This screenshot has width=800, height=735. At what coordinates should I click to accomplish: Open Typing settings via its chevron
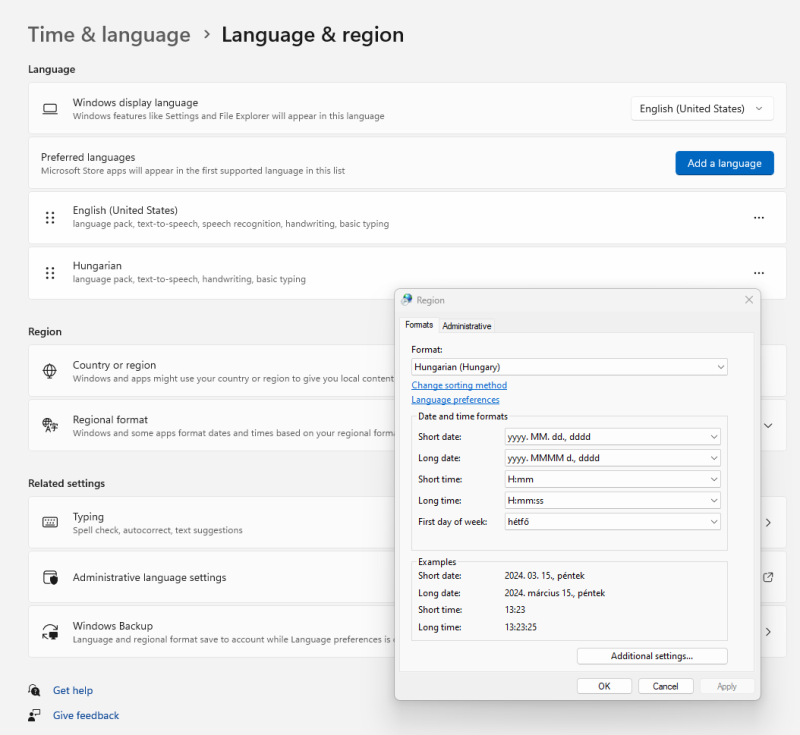768,522
